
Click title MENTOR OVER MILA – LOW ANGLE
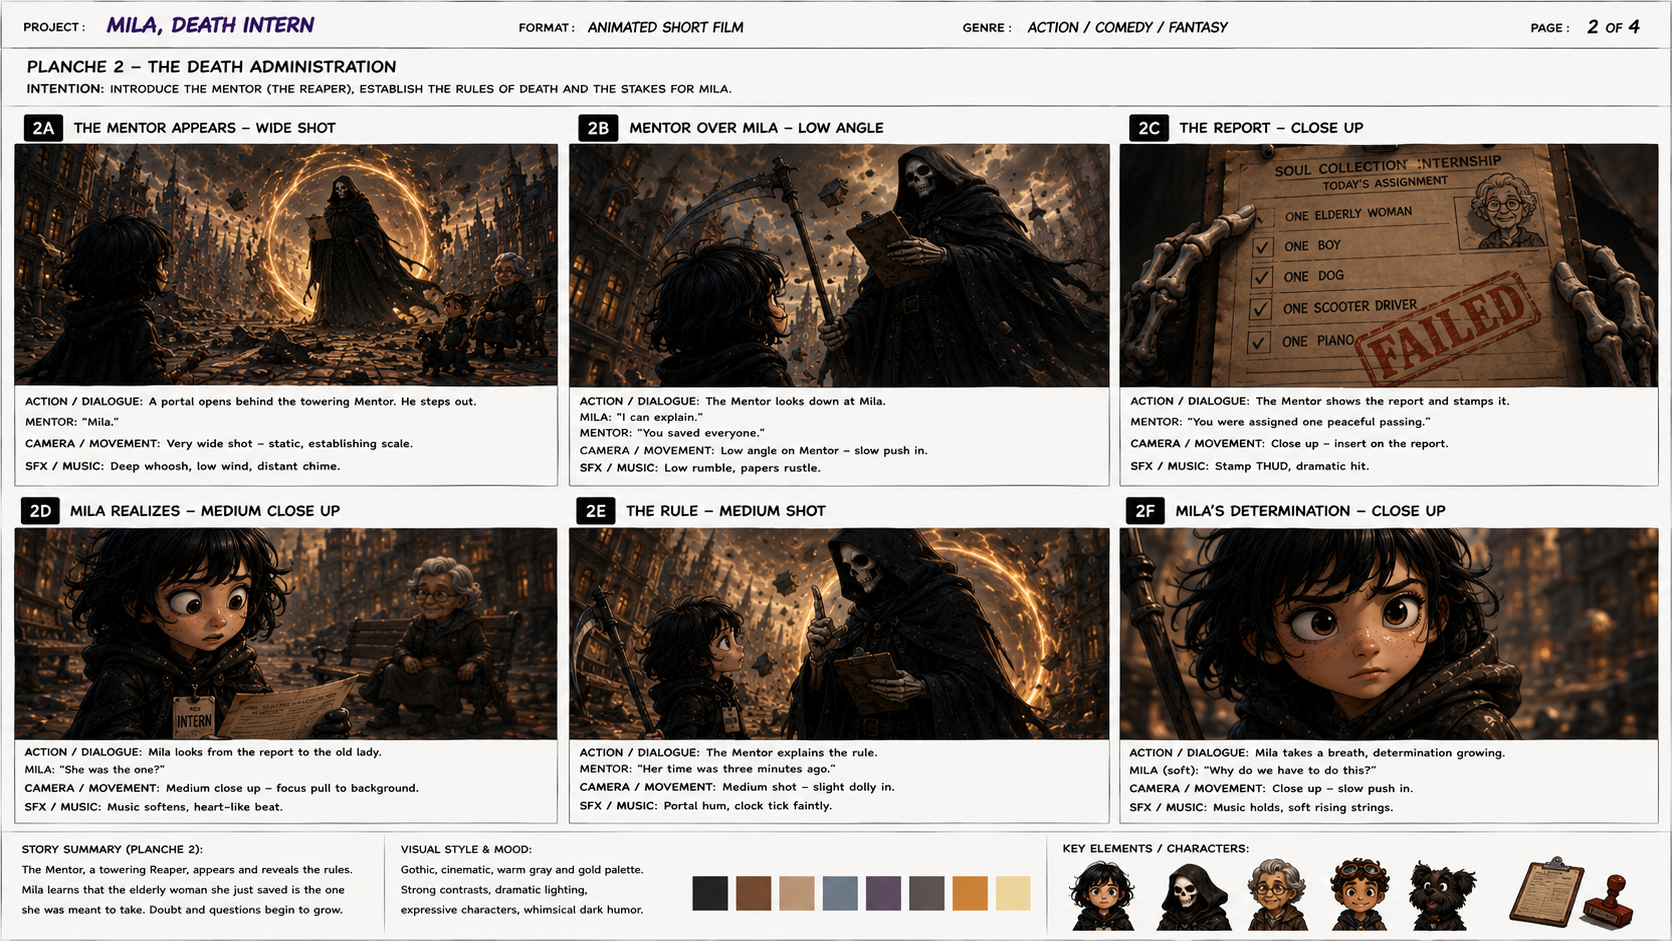click(756, 128)
